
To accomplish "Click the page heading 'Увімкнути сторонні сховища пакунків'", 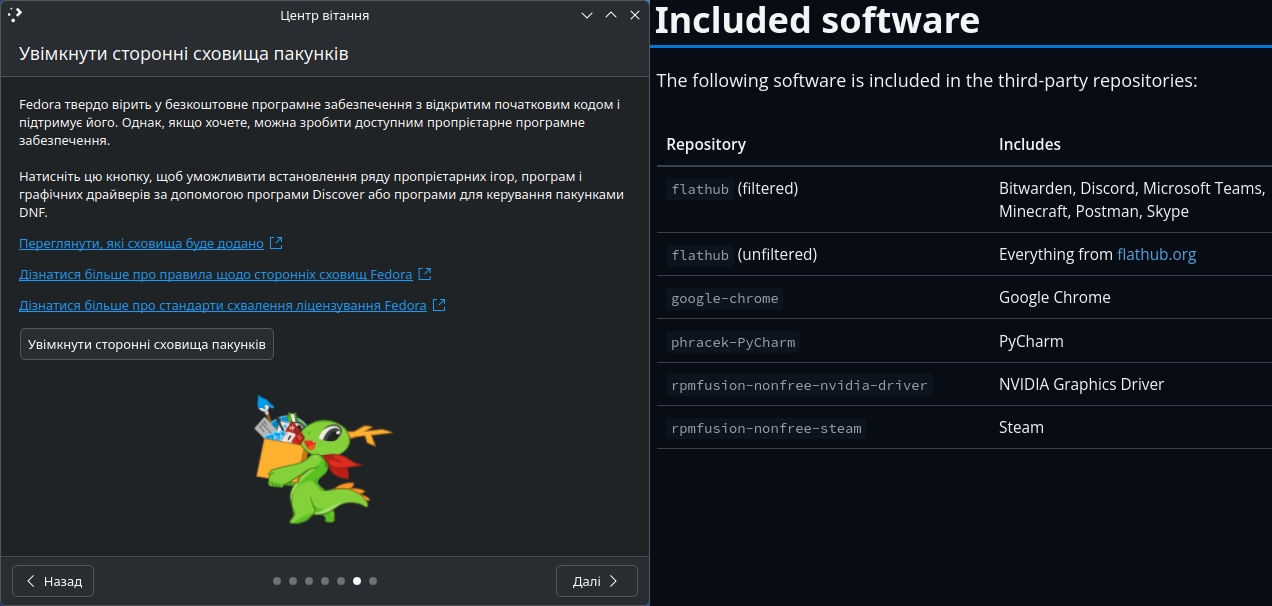I will click(x=184, y=53).
